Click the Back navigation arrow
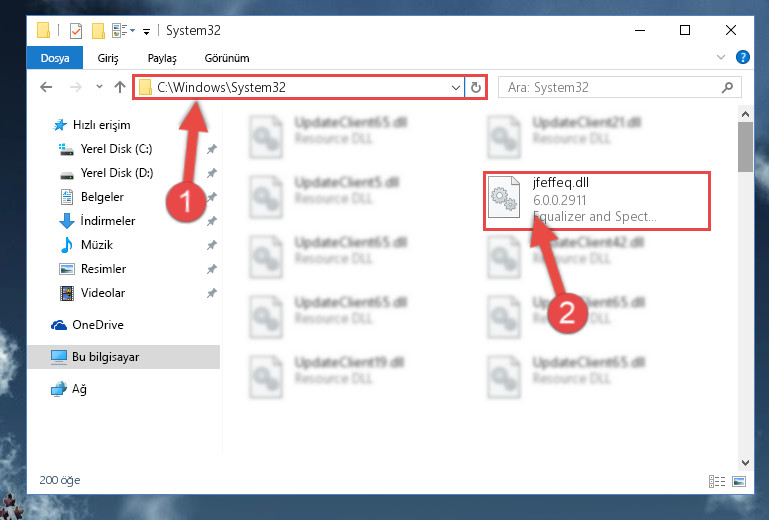The width and height of the screenshot is (769, 520). click(46, 87)
